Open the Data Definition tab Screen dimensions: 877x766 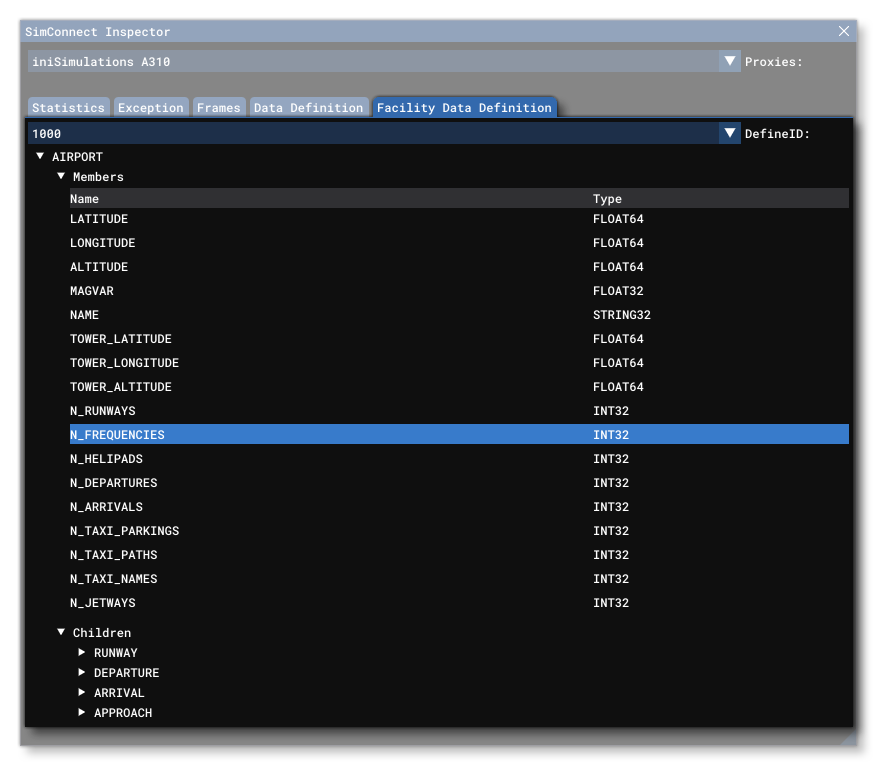pyautogui.click(x=308, y=107)
